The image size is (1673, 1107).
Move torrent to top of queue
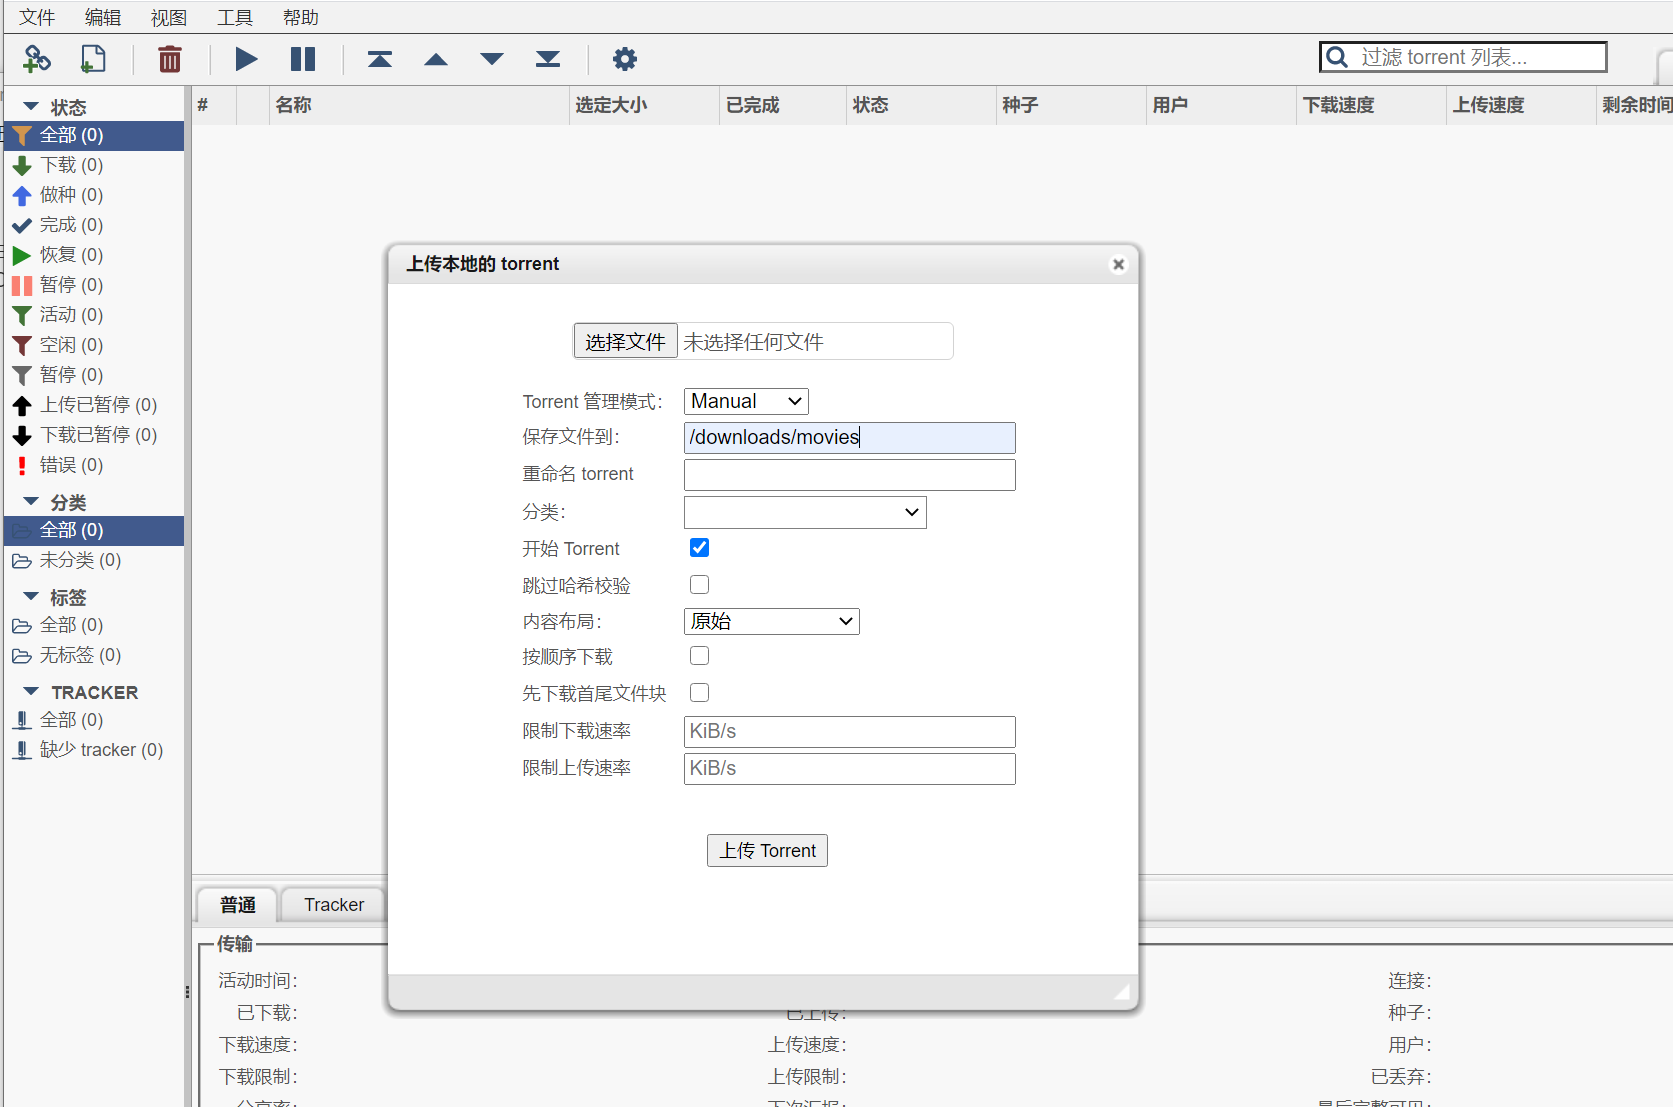[x=380, y=59]
